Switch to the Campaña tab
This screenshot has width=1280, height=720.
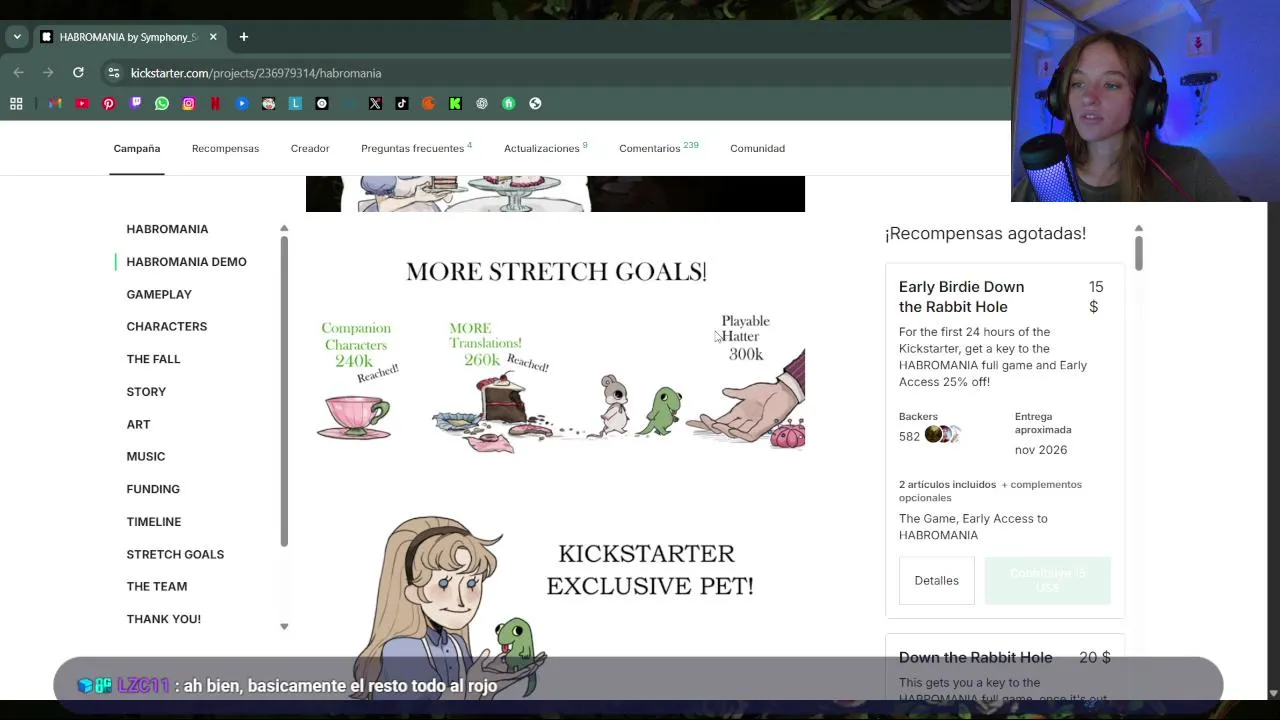(x=137, y=148)
